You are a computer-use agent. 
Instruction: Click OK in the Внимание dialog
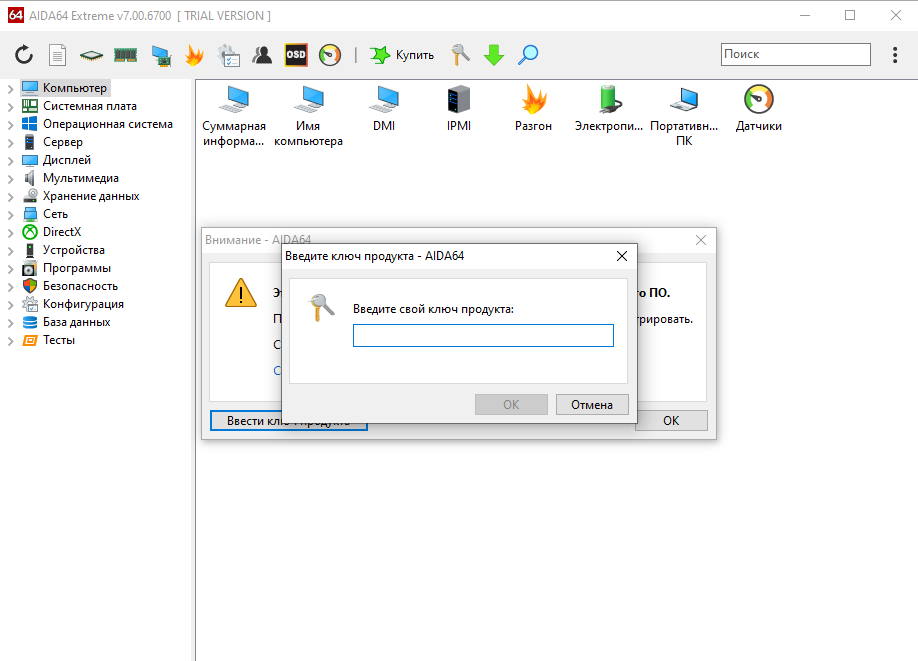[671, 420]
